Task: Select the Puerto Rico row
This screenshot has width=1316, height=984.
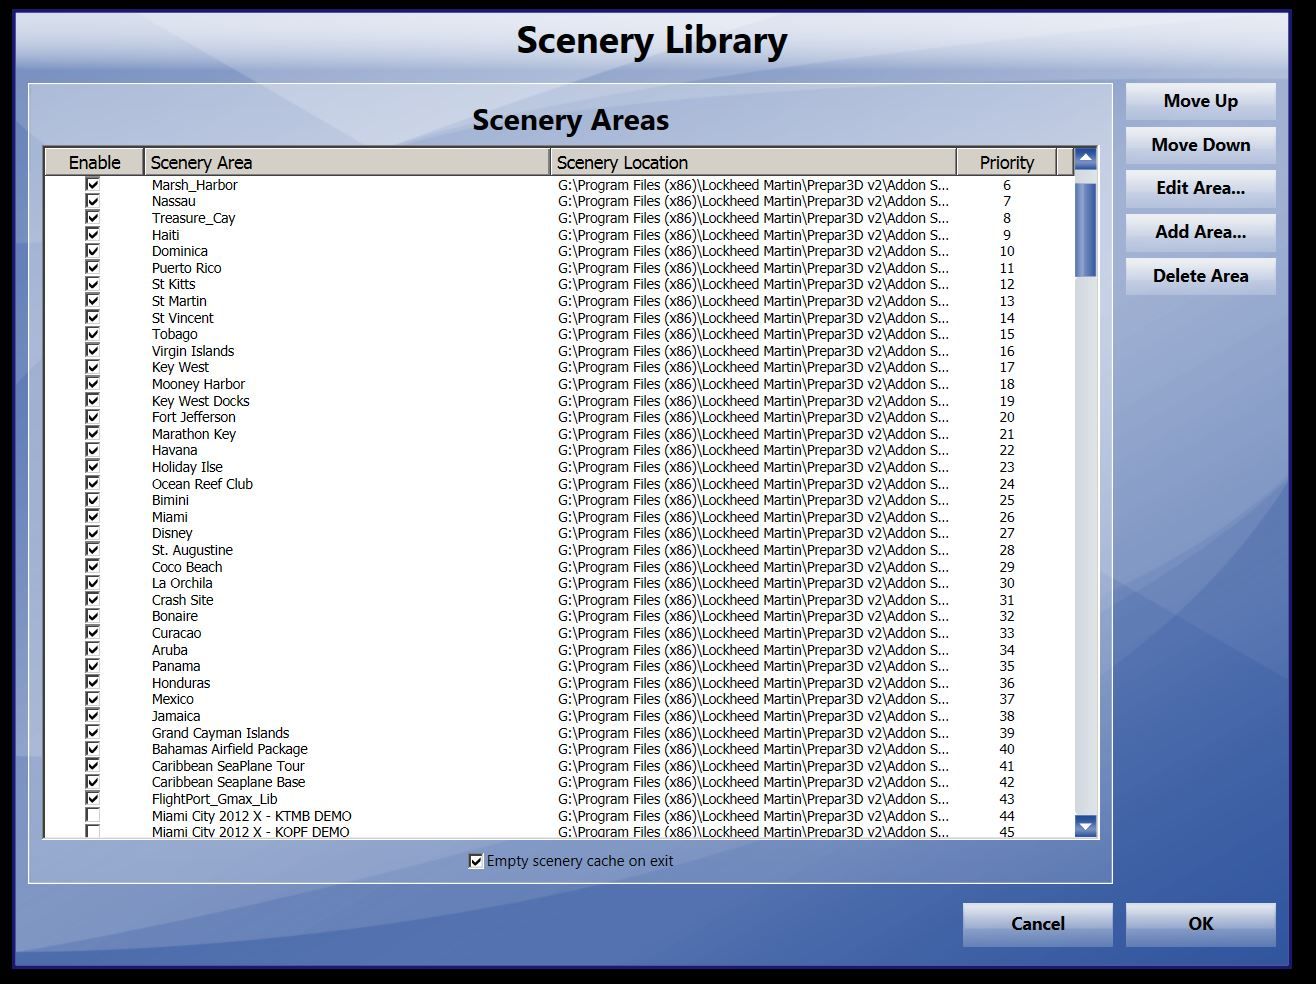Action: 559,268
